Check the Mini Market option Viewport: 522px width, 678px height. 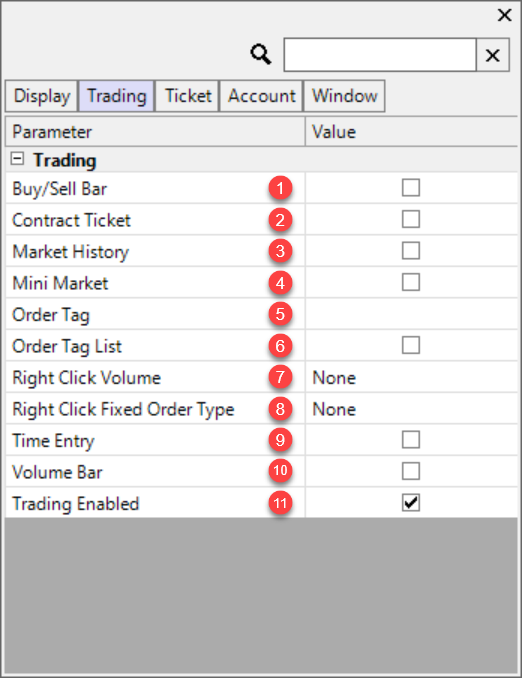coord(410,282)
